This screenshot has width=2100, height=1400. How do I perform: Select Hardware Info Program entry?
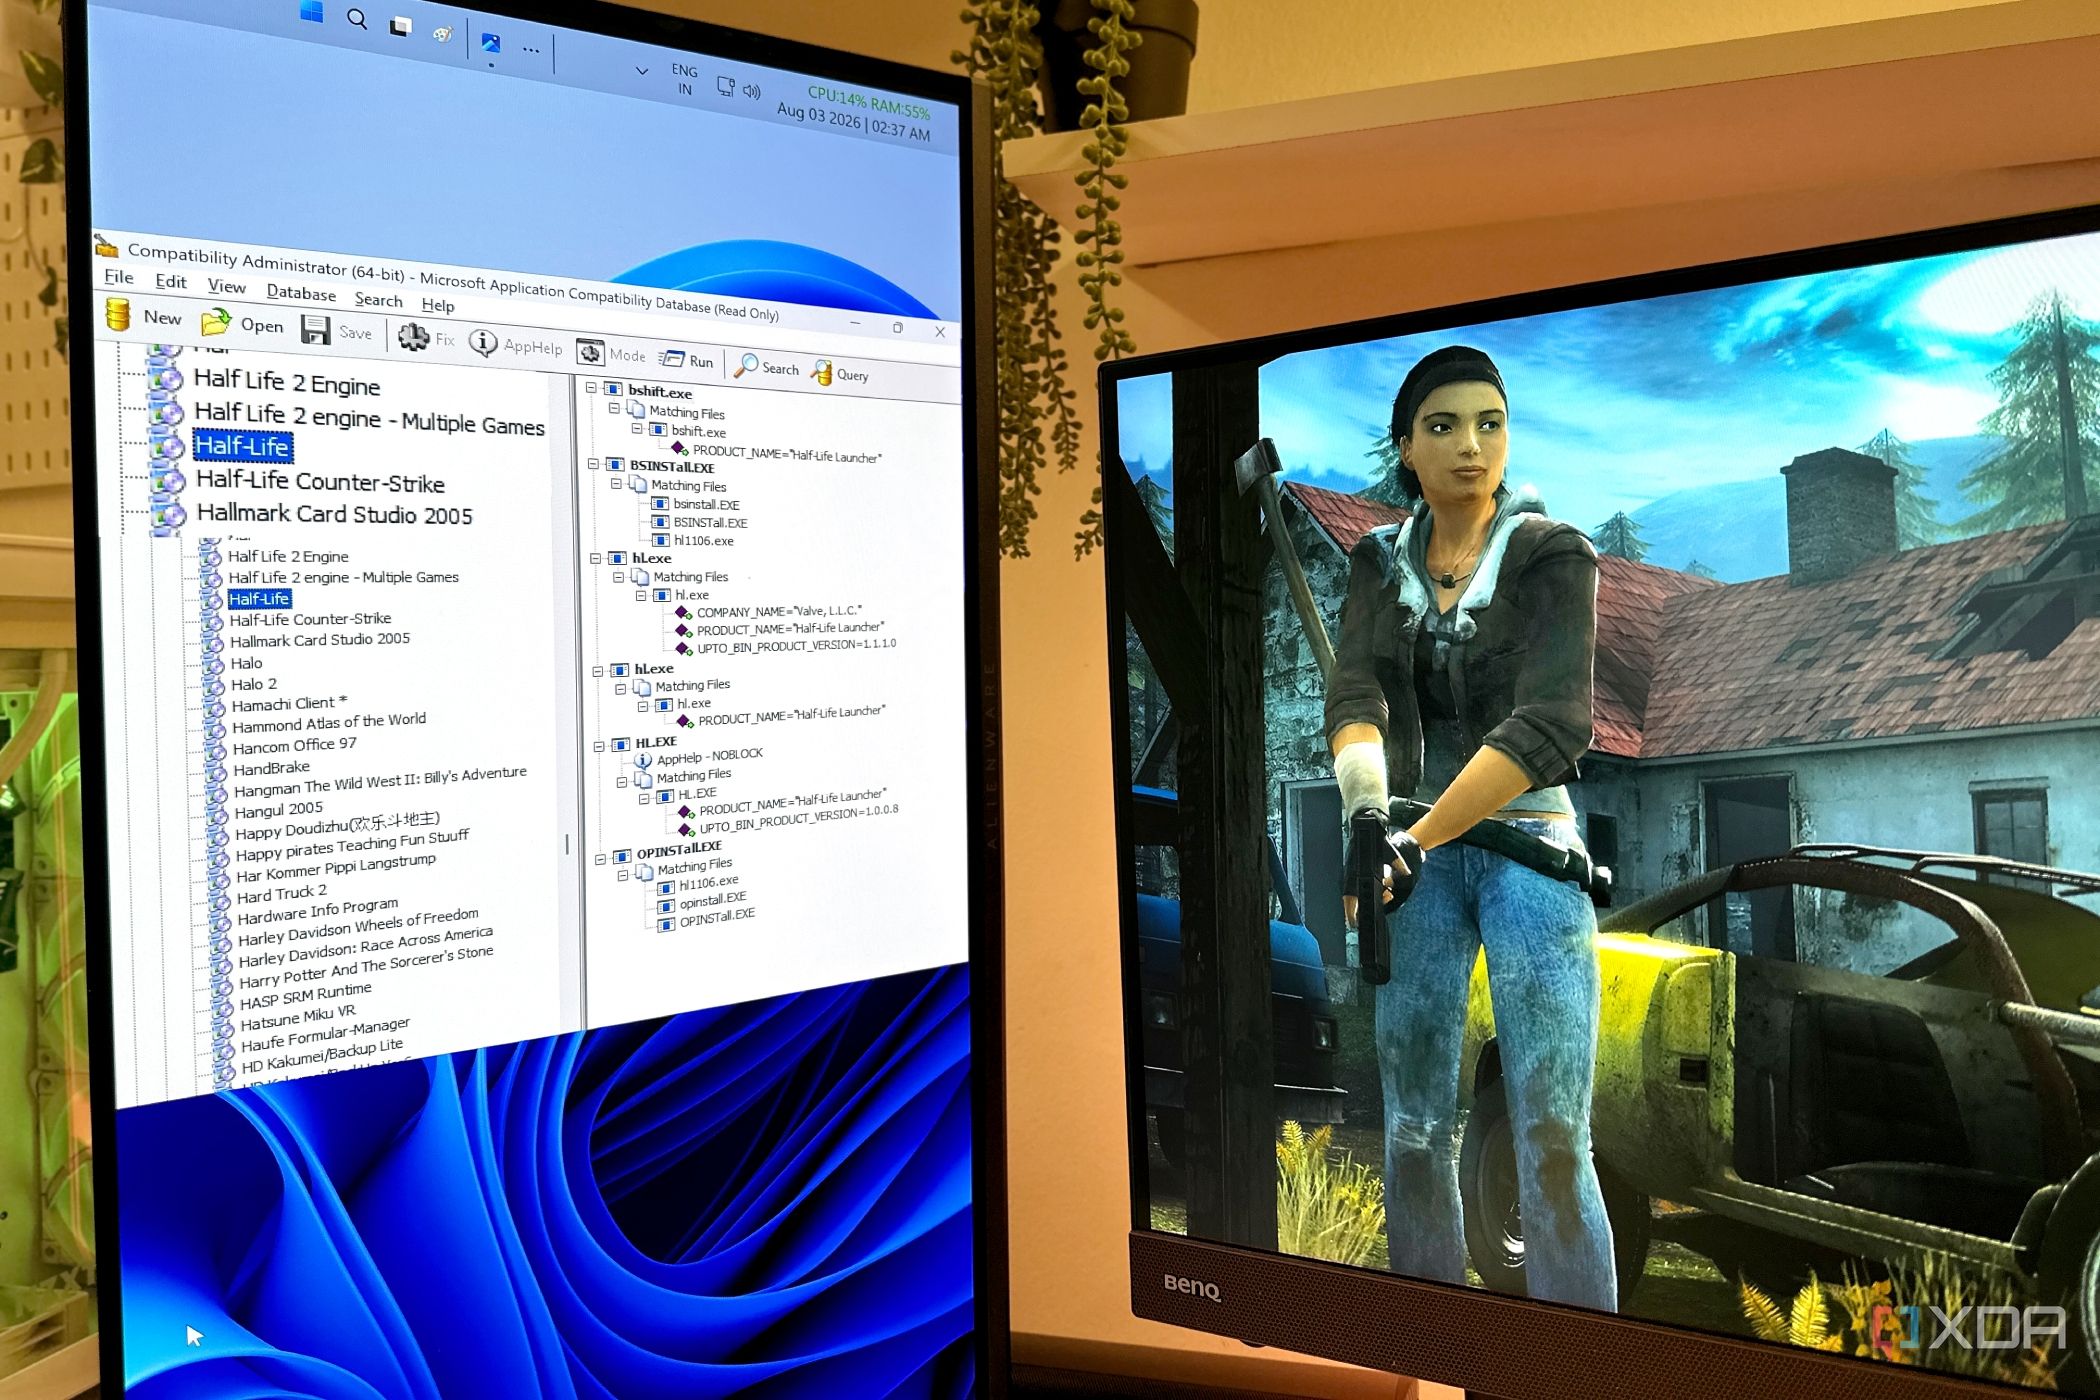point(317,911)
